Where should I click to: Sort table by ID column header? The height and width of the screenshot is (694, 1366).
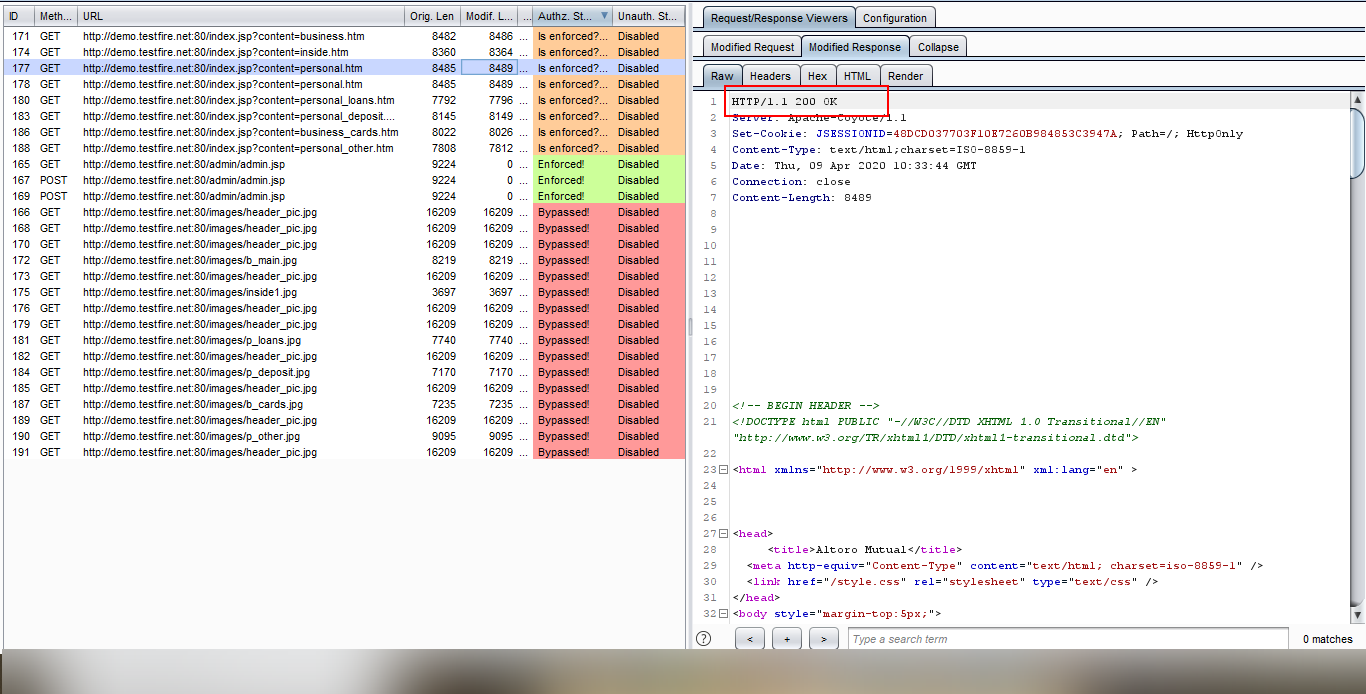point(19,16)
